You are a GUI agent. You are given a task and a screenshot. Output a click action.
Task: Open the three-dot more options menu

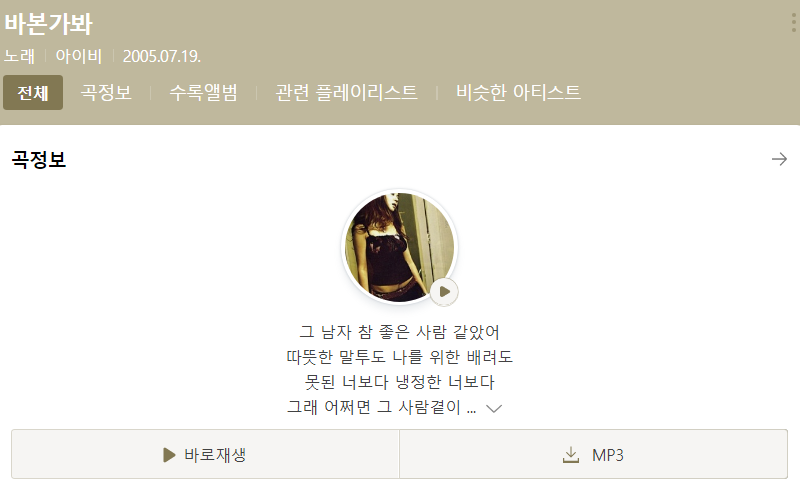(794, 23)
